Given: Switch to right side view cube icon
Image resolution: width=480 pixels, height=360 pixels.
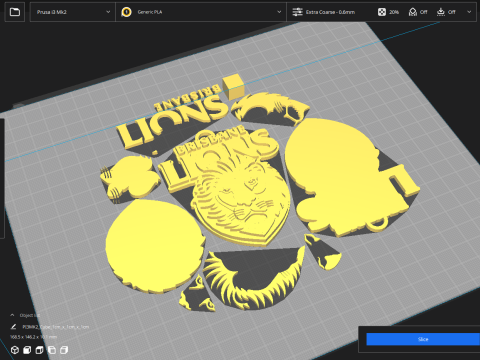Looking at the screenshot, I should tap(64, 350).
